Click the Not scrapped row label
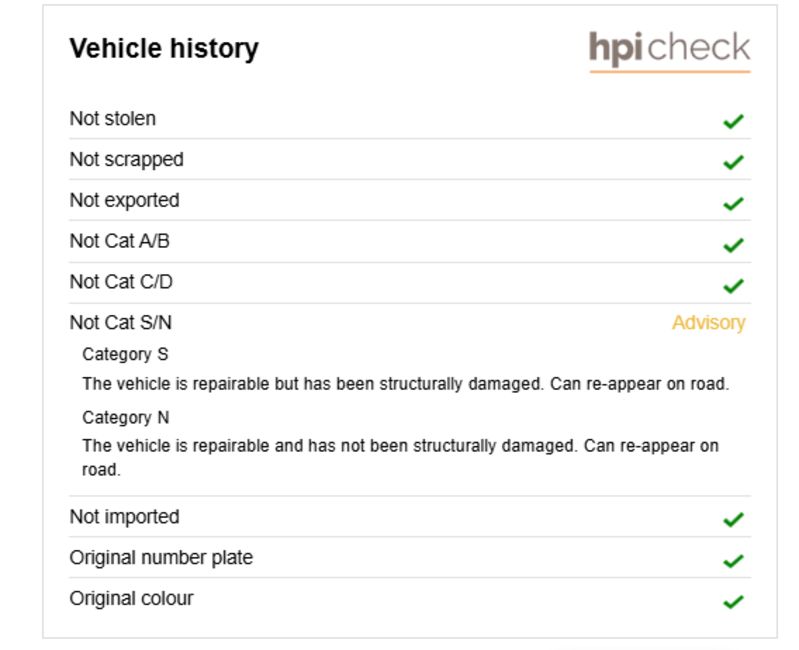This screenshot has width=799, height=650. click(x=126, y=159)
